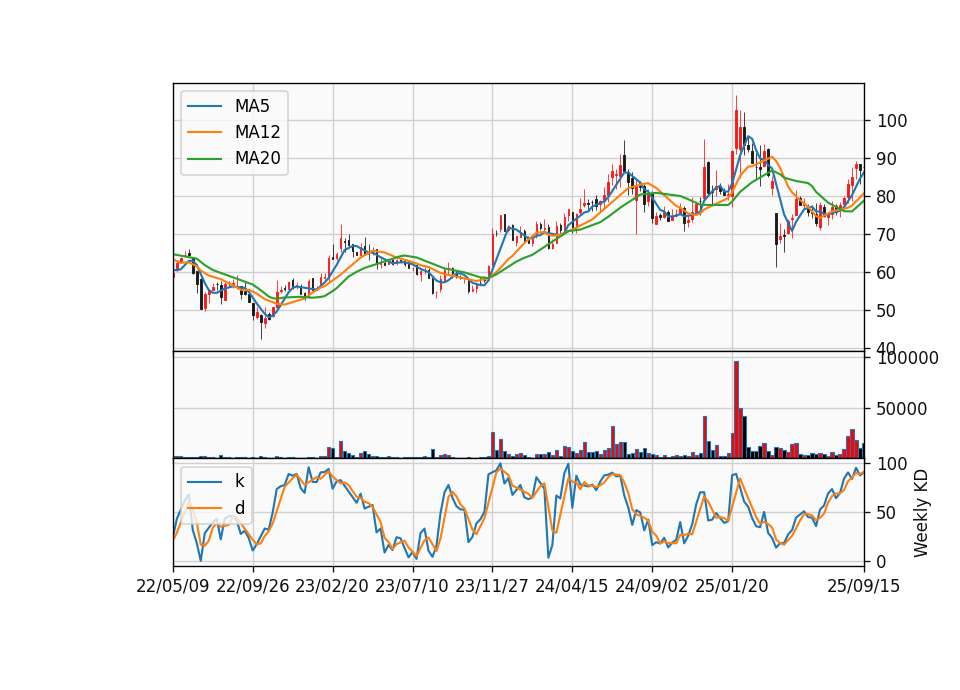Click the 100 tick on the Weekly KD axis
960x690 pixels.
coord(892,464)
